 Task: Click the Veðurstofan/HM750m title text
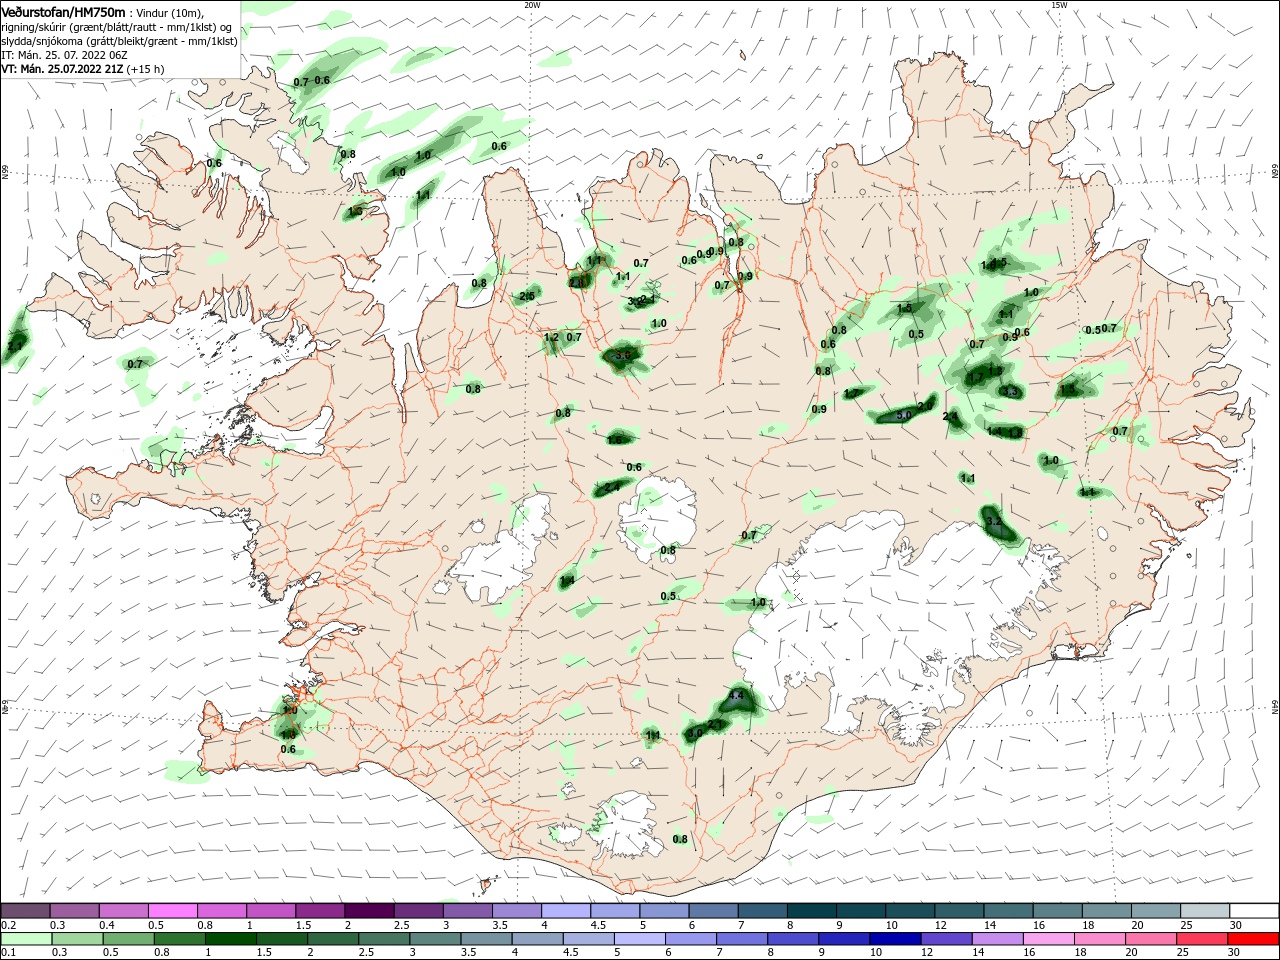tap(63, 12)
